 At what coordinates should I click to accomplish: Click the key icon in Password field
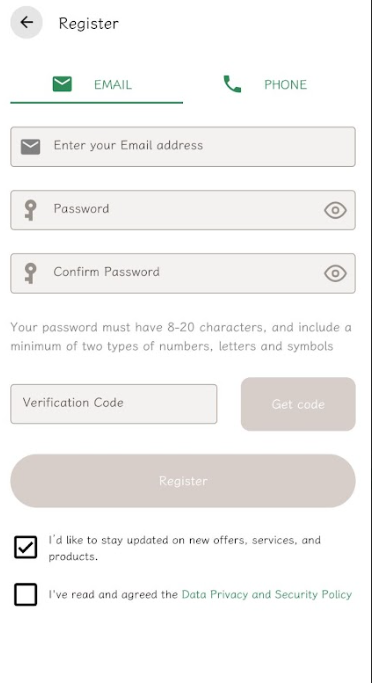[30, 210]
